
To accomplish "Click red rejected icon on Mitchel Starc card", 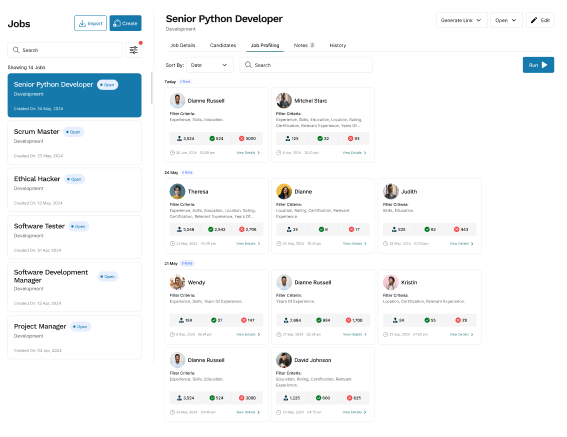I will pos(350,139).
